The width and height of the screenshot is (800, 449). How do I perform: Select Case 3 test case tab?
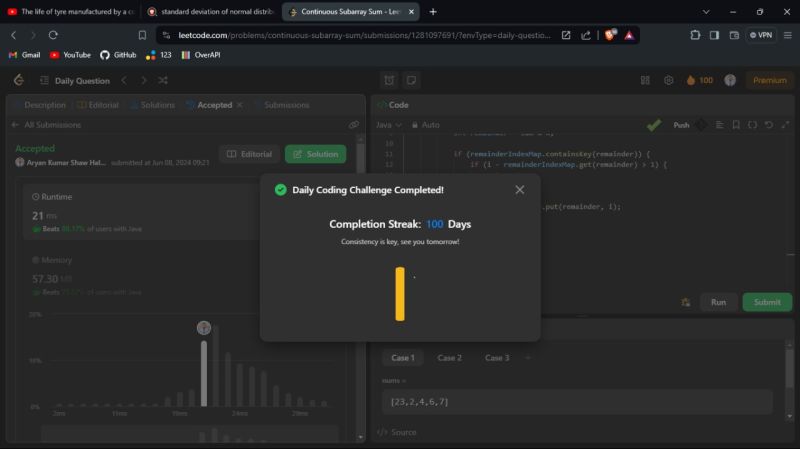point(497,358)
